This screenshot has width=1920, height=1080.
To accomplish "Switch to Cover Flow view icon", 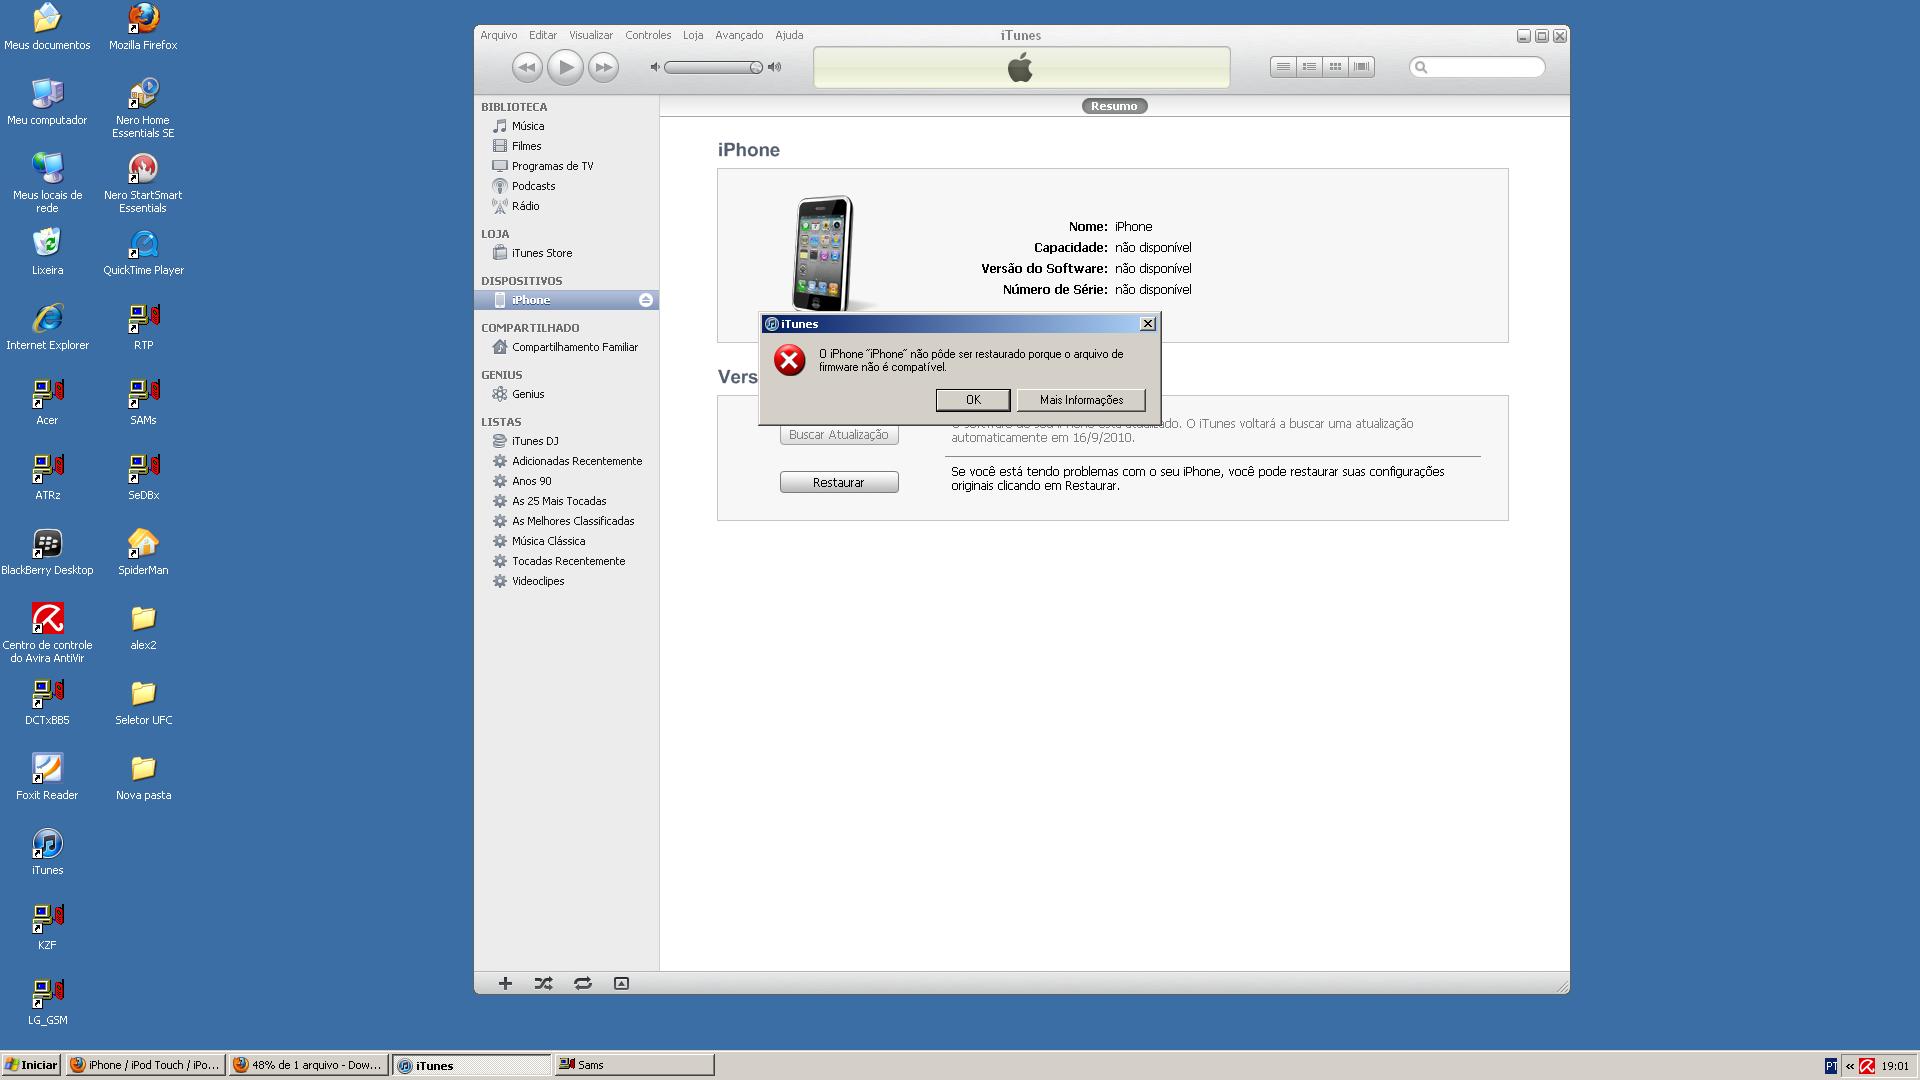I will 1361,67.
